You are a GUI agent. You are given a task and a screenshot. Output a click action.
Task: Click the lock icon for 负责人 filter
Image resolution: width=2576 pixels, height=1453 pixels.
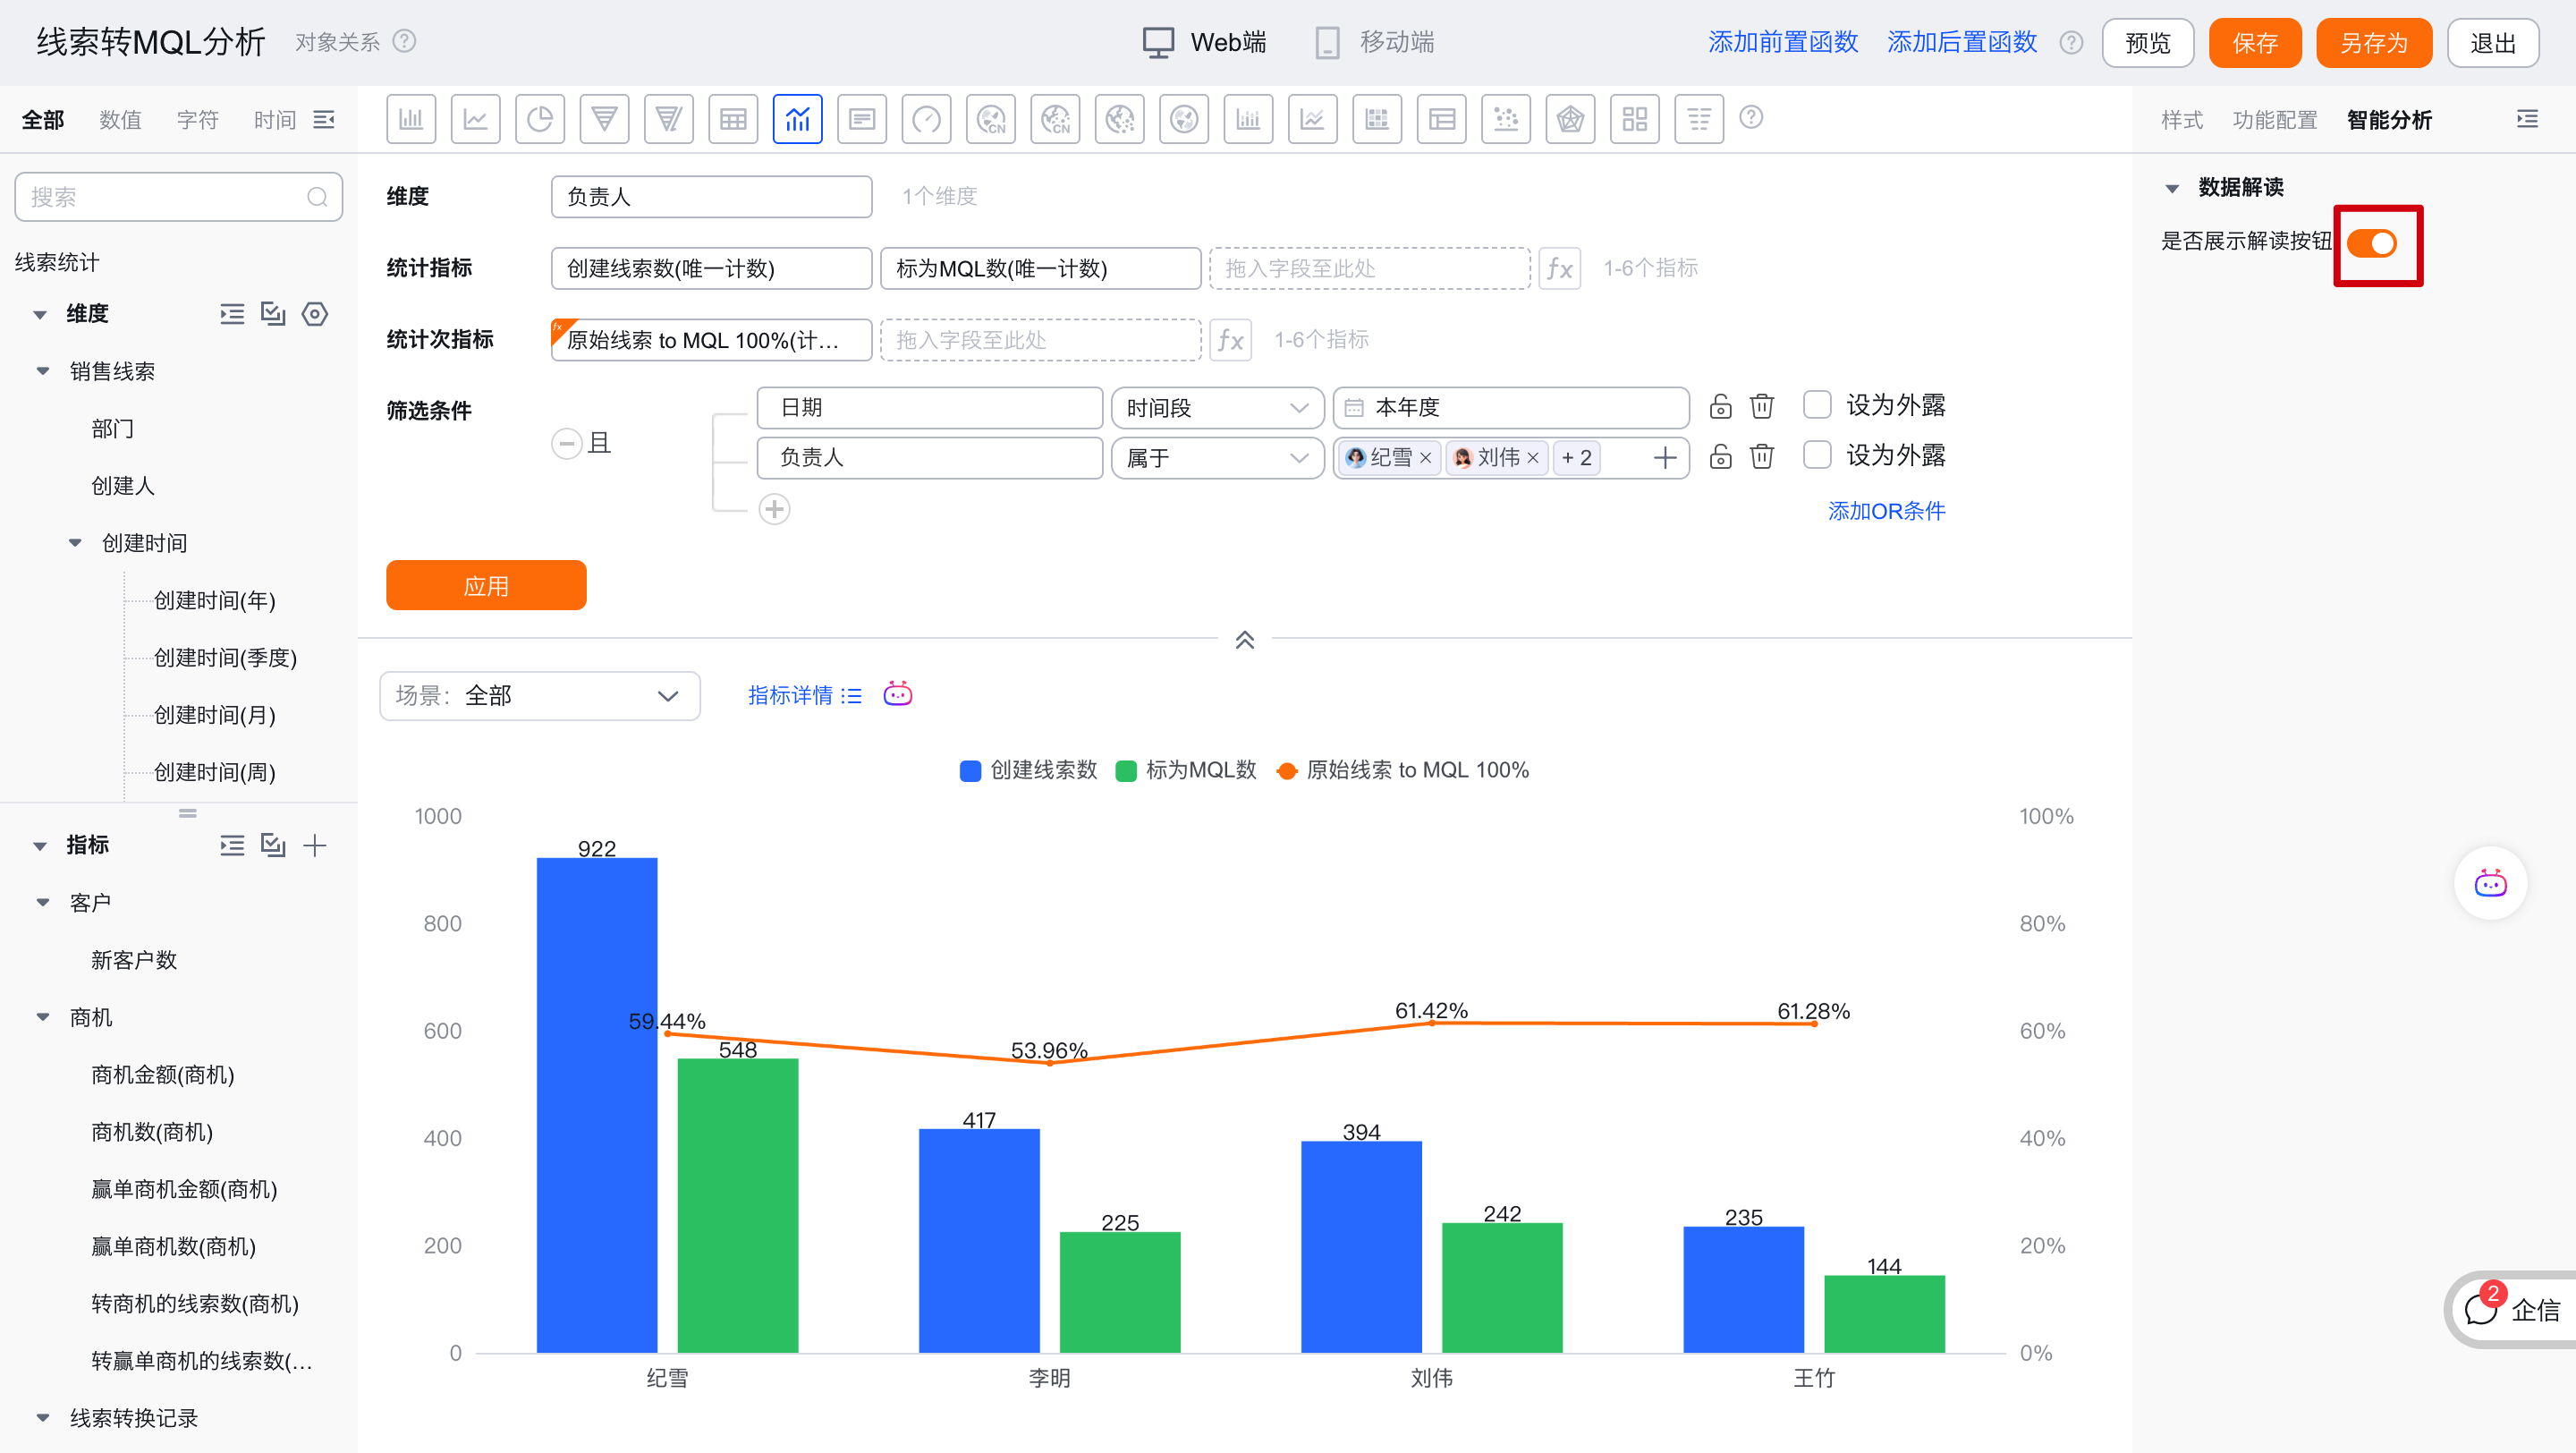tap(1720, 457)
